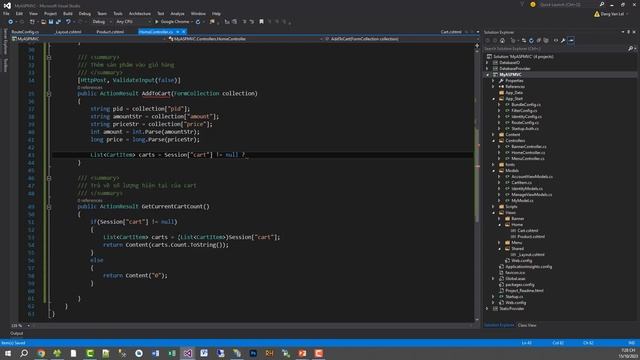
Task: Click the Output panel tab
Action: [16, 333]
